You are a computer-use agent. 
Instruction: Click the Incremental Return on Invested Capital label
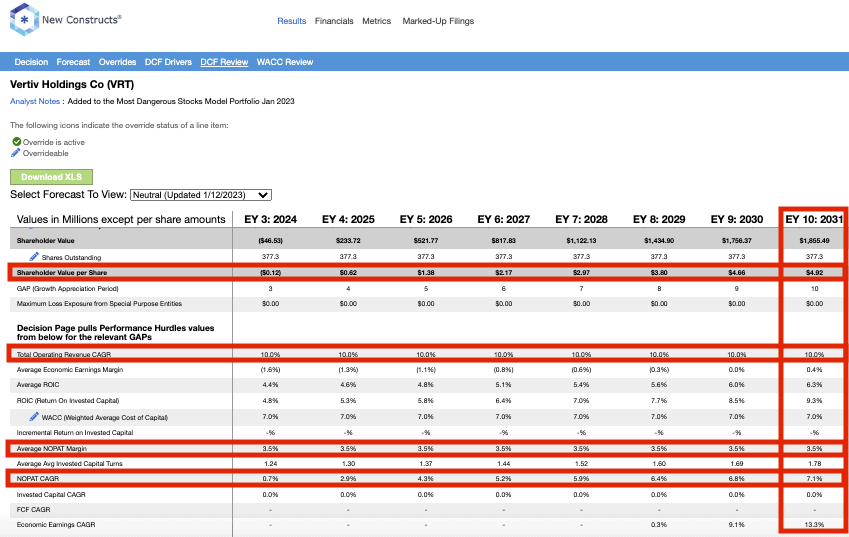click(x=75, y=433)
